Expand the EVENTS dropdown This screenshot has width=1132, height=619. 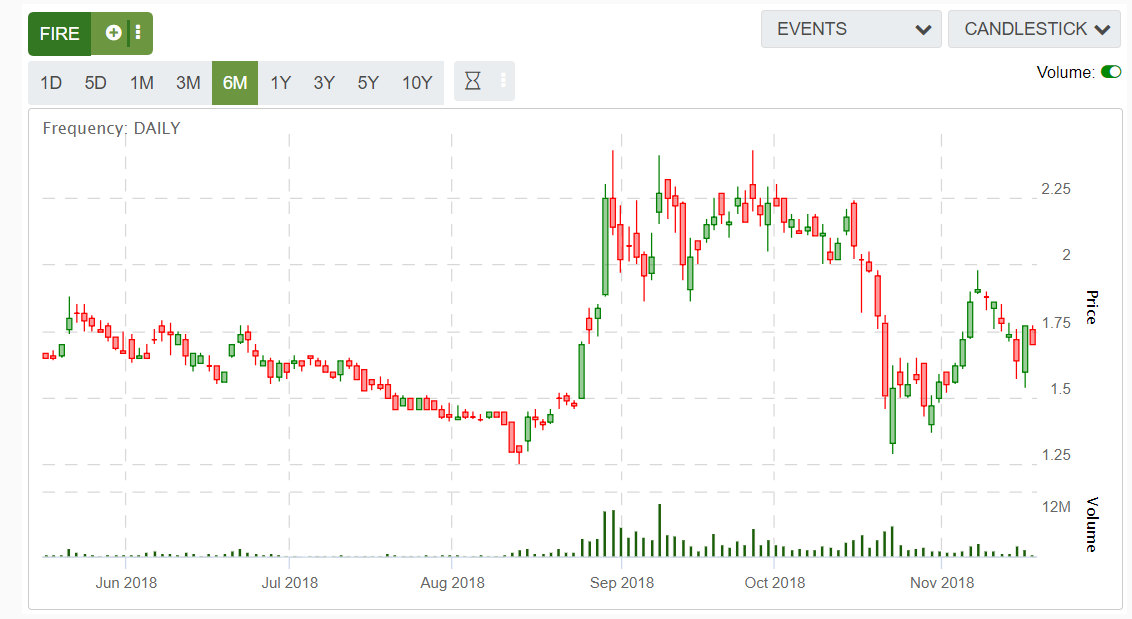(x=851, y=30)
